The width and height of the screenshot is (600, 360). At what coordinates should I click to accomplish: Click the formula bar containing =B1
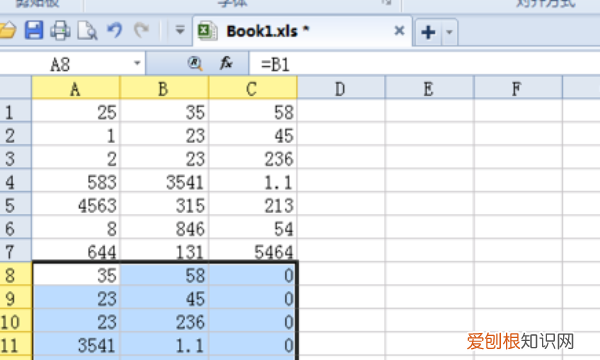425,64
